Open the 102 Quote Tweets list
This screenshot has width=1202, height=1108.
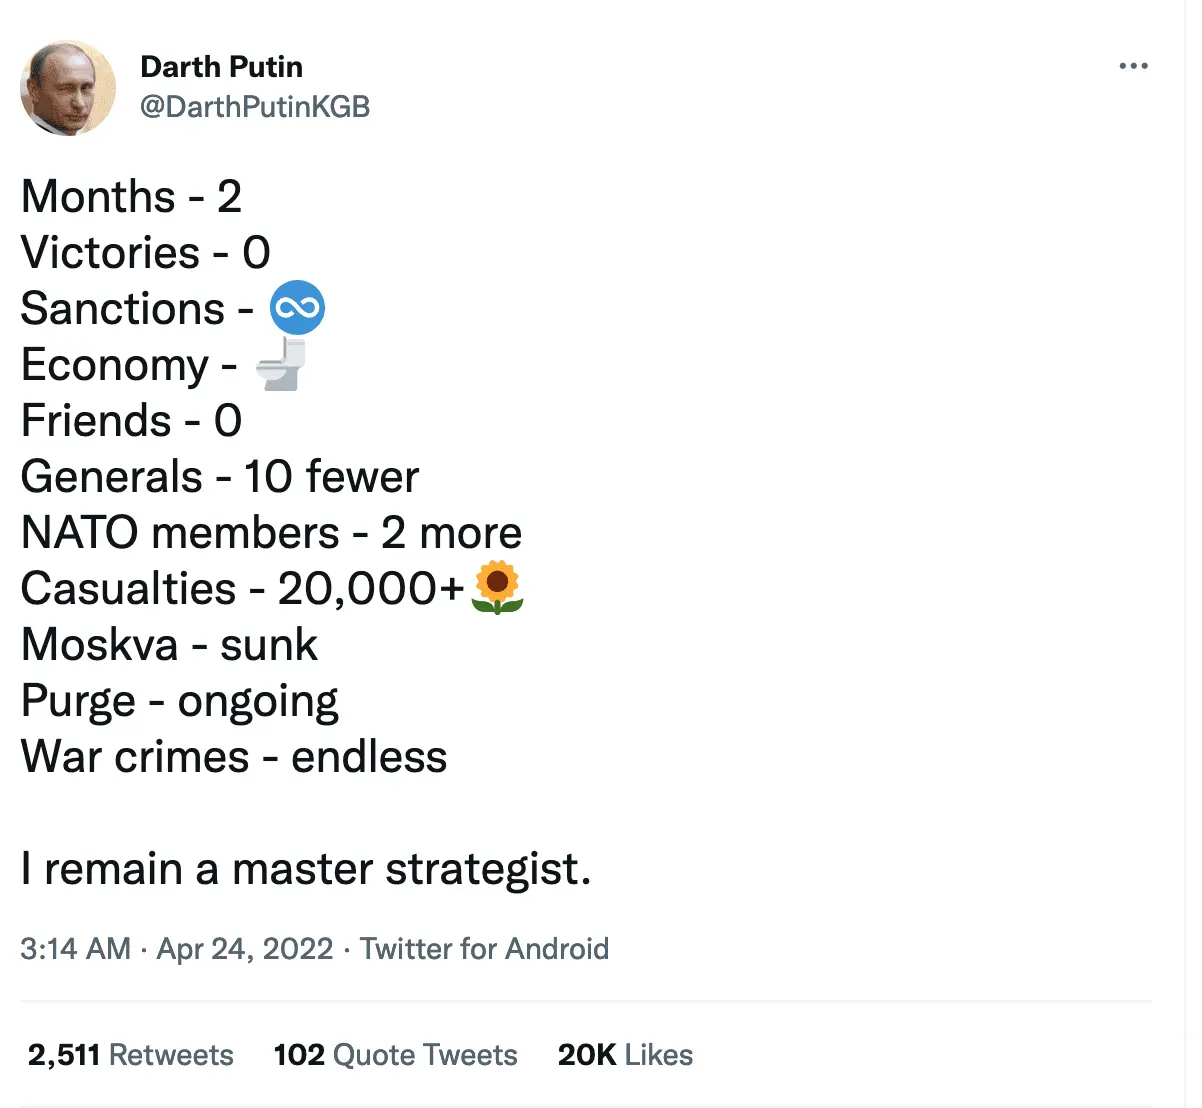point(395,1055)
